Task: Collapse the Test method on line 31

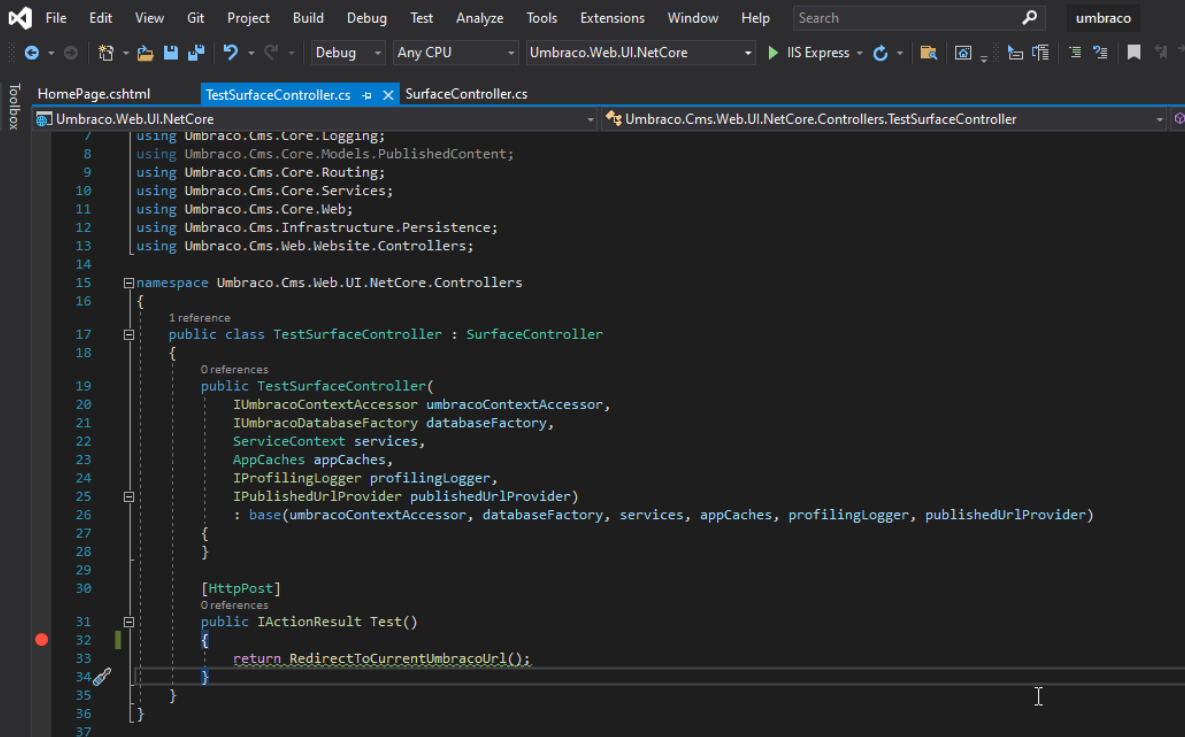Action: 128,622
